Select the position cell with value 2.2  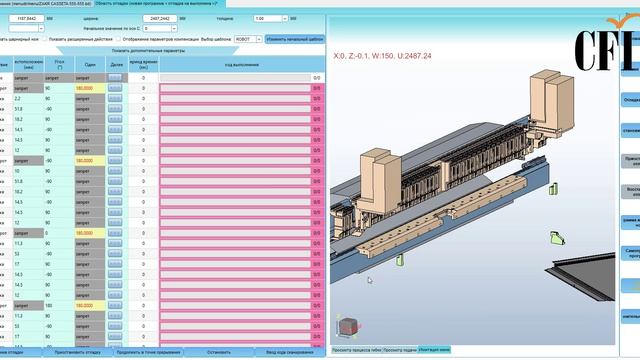[x=29, y=98]
